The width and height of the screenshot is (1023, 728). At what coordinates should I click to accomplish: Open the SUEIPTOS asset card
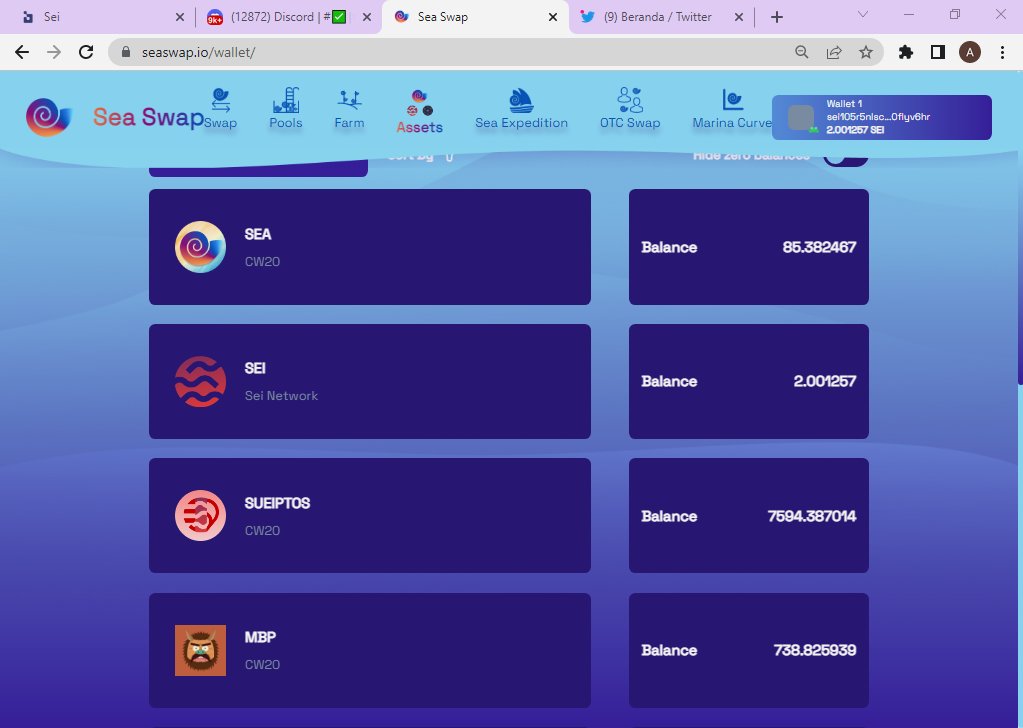tap(370, 515)
